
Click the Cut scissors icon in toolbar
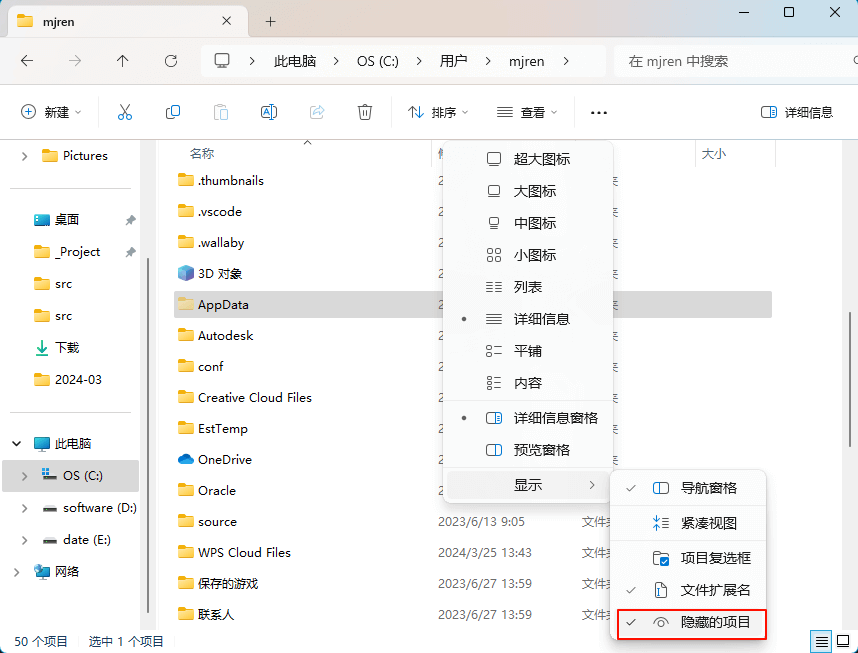(x=125, y=112)
